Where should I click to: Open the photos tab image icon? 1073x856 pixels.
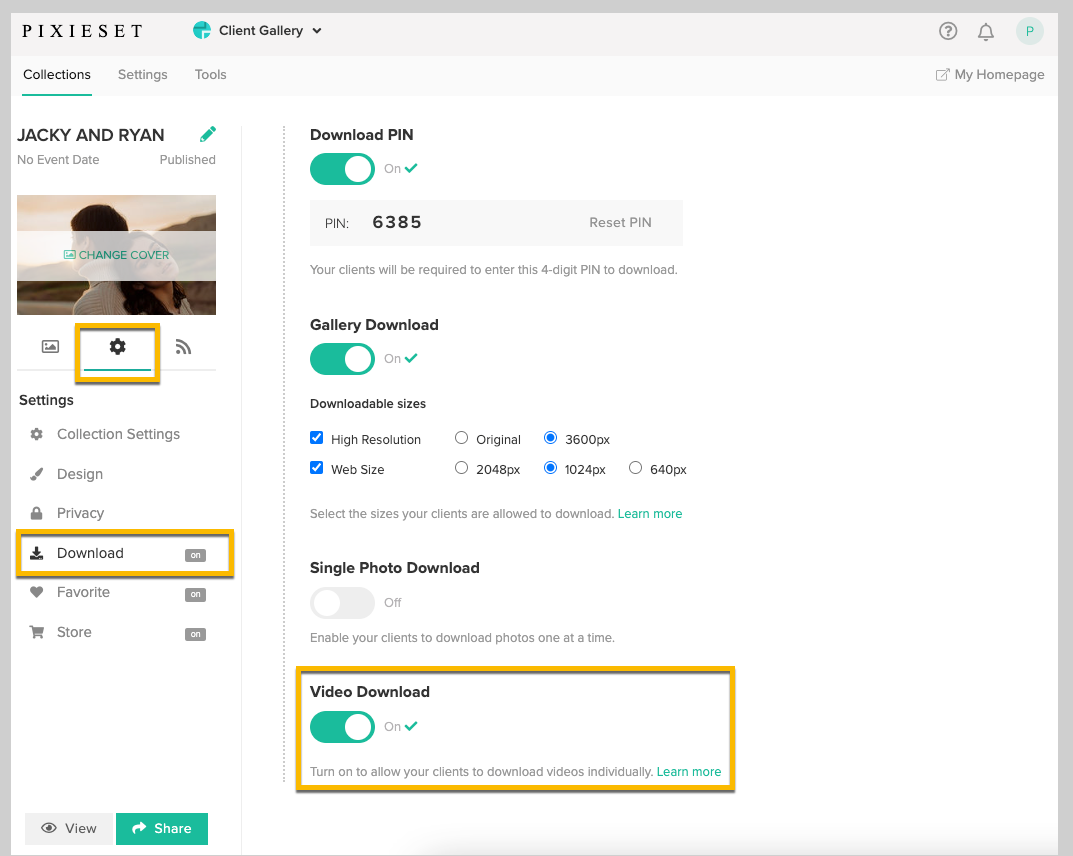click(x=51, y=346)
